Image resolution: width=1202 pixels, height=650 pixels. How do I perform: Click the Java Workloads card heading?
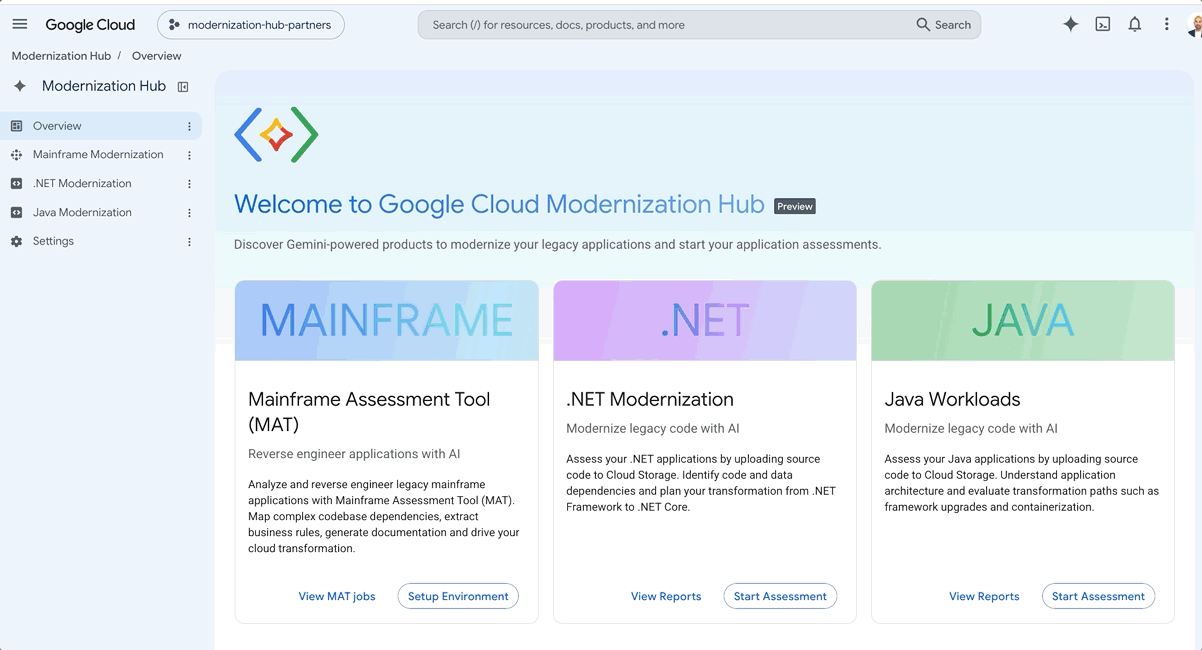(953, 399)
